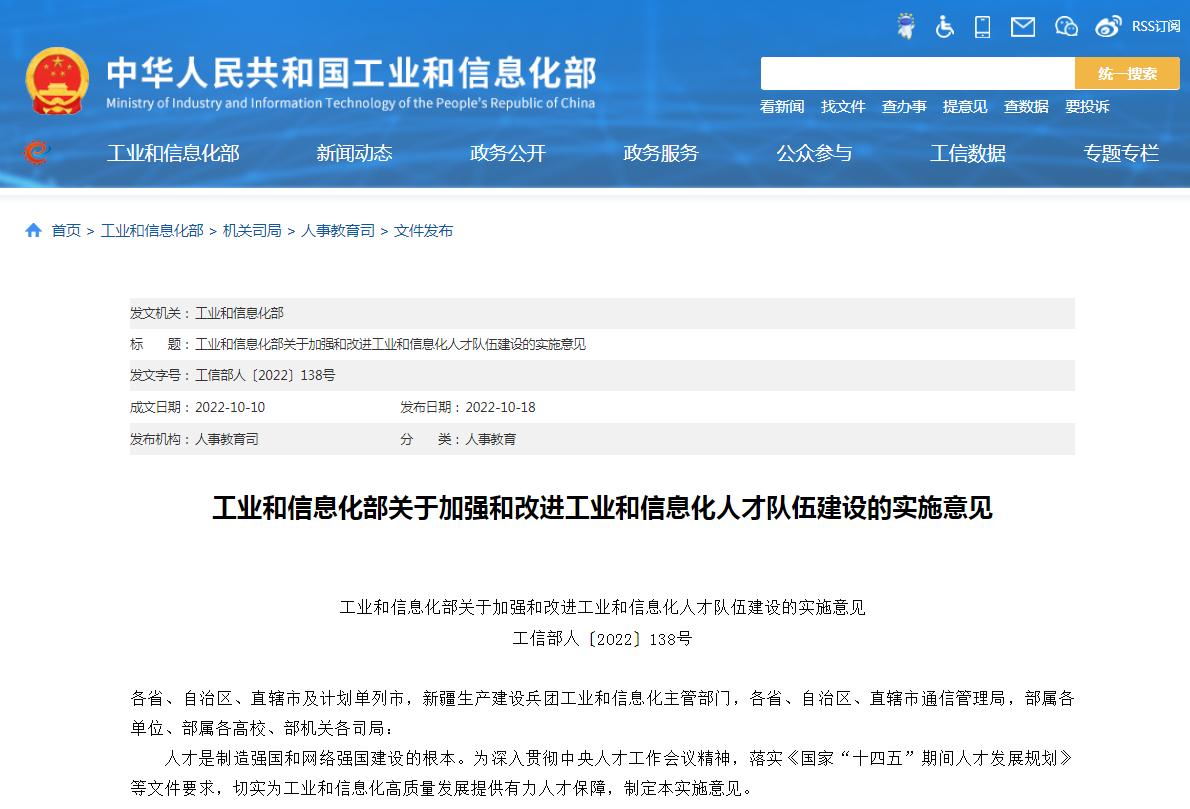Click the 发布机构：人事教育司 entry
The image size is (1190, 809).
coord(194,439)
